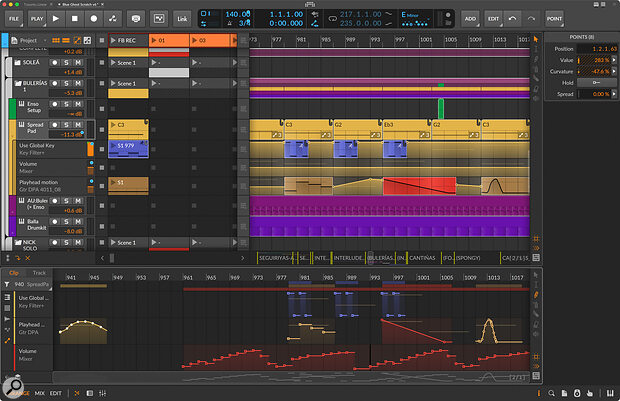
Task: Toggle the mixer panel icon in footer
Action: point(102,393)
